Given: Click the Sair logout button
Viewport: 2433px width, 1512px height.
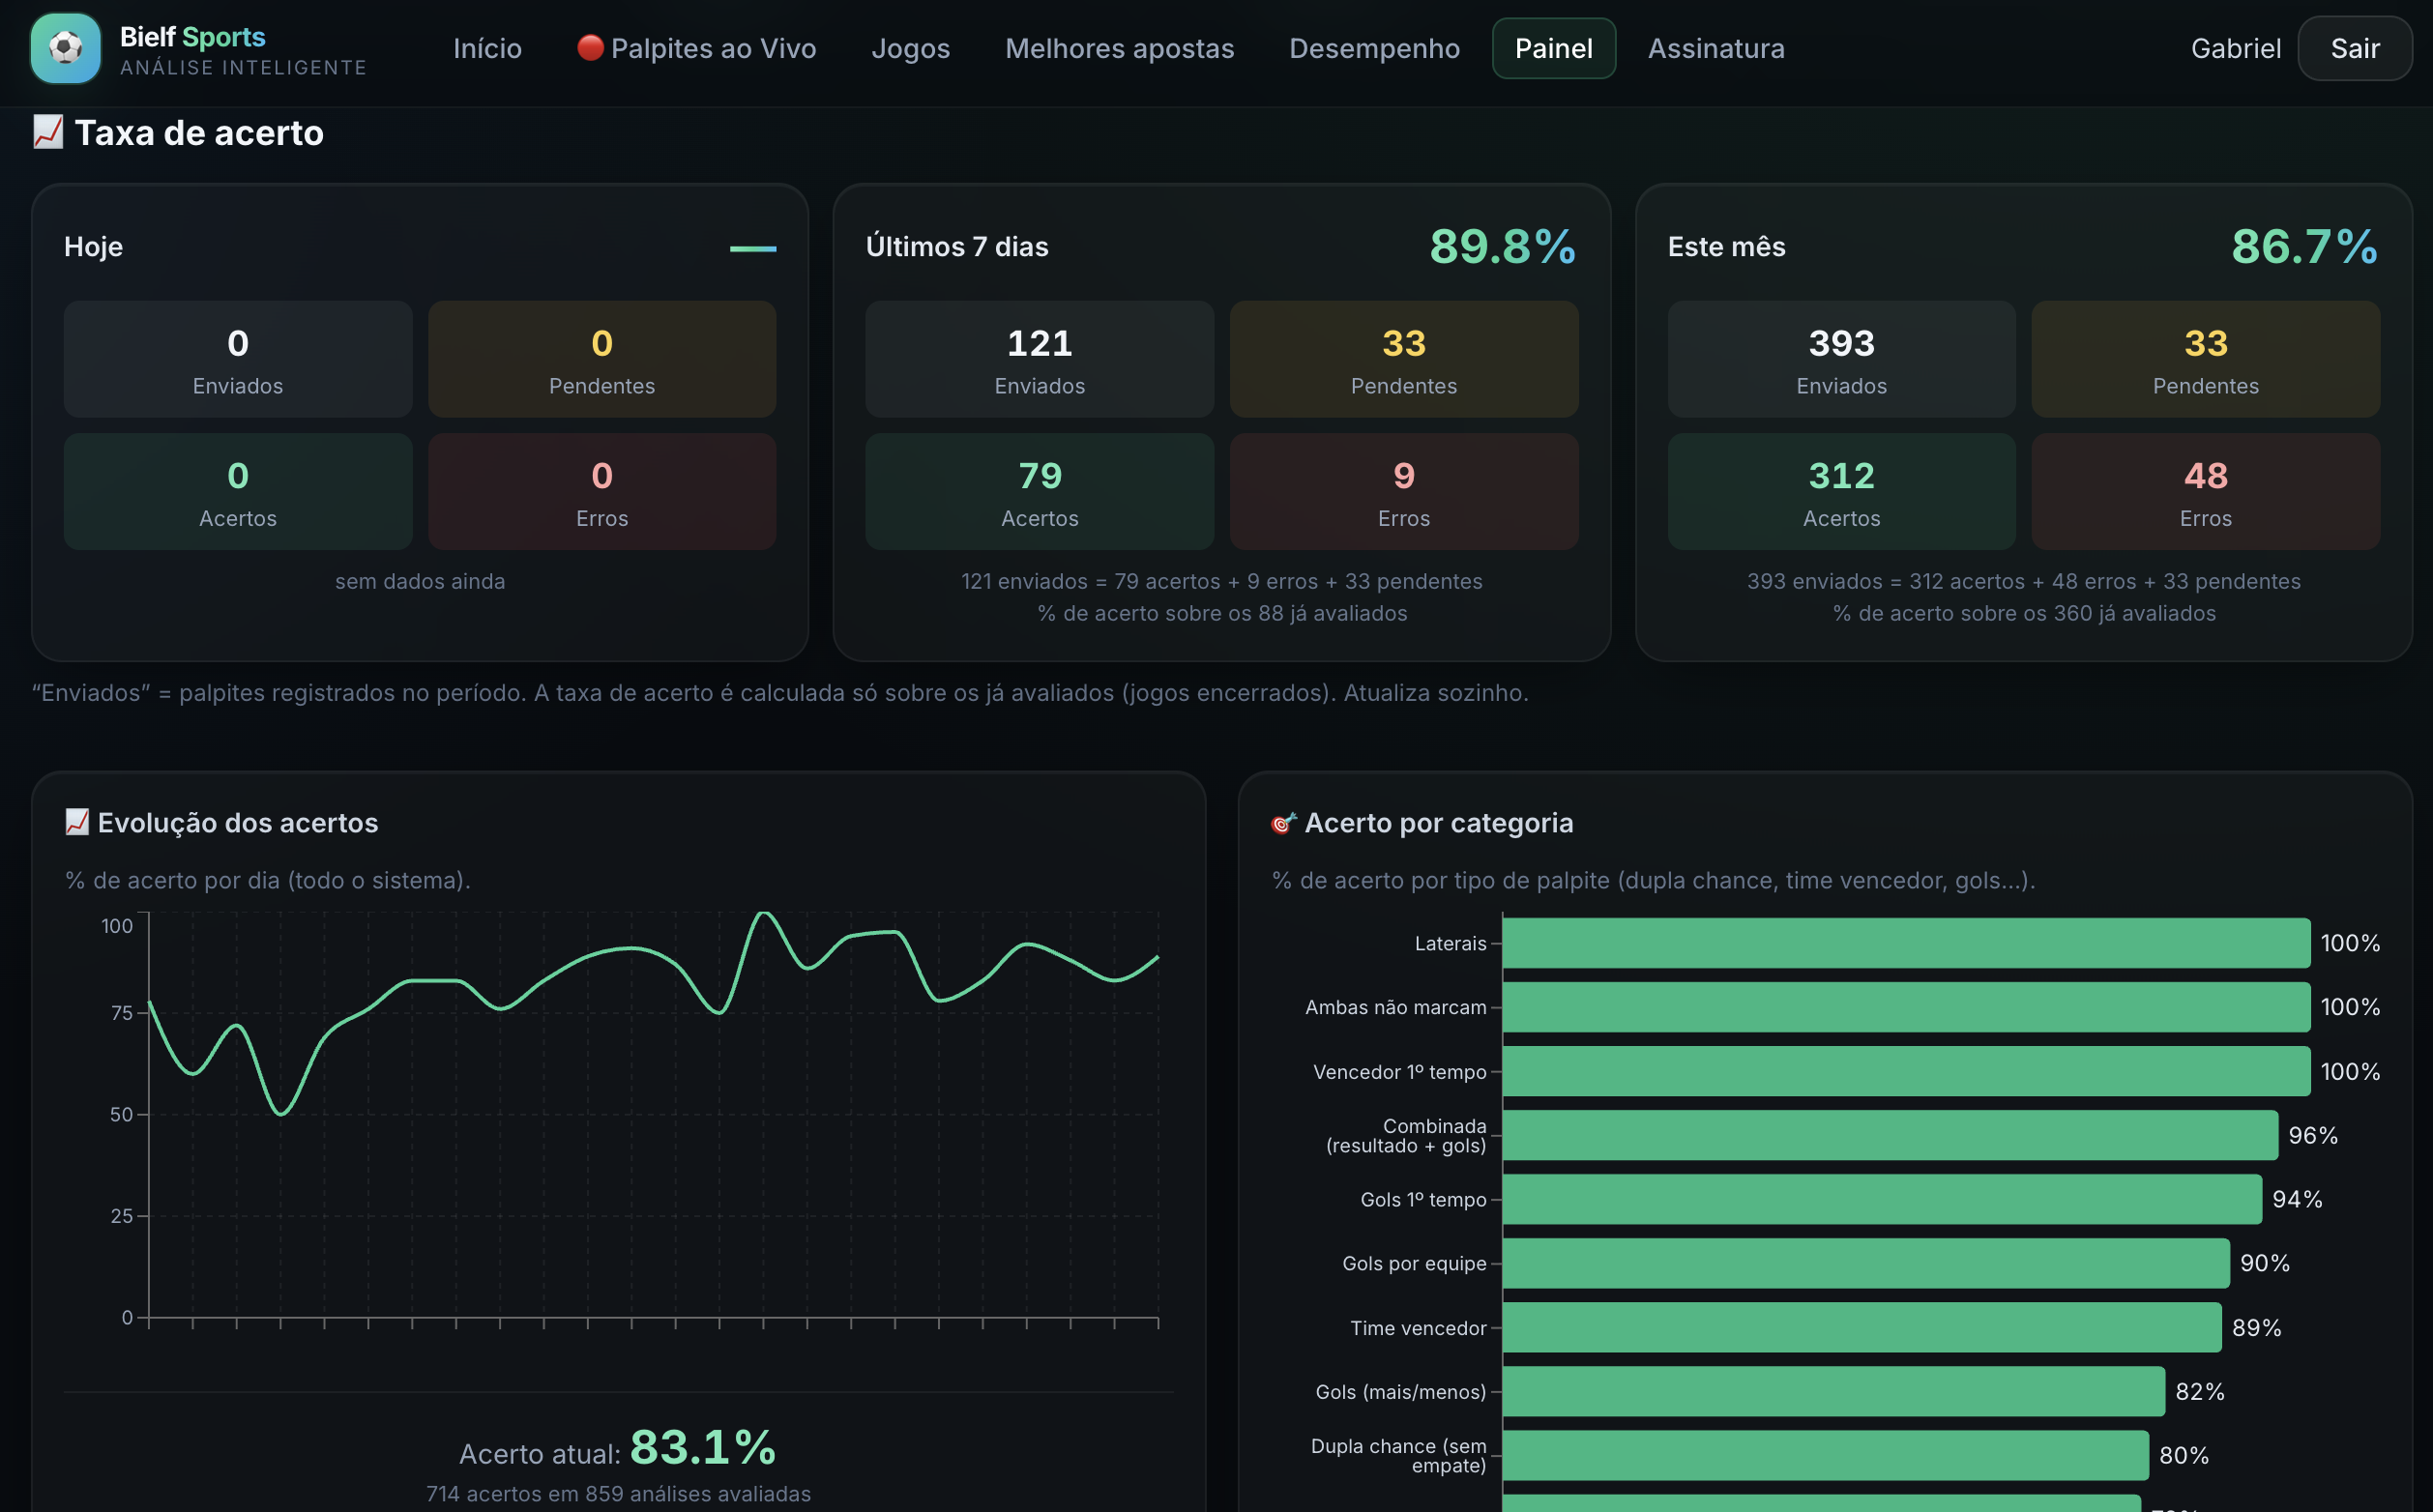Looking at the screenshot, I should point(2354,48).
